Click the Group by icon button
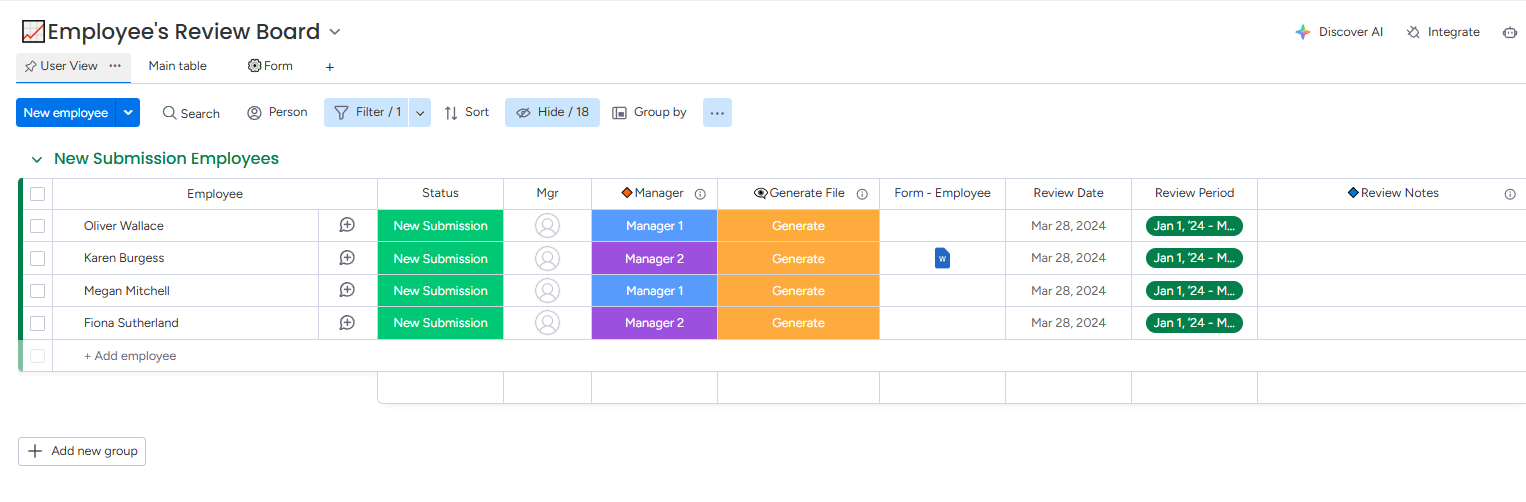1526x502 pixels. click(650, 113)
